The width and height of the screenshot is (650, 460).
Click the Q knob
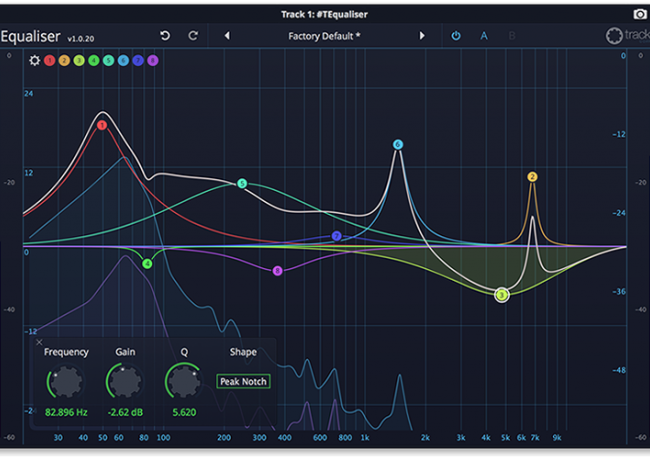(184, 382)
